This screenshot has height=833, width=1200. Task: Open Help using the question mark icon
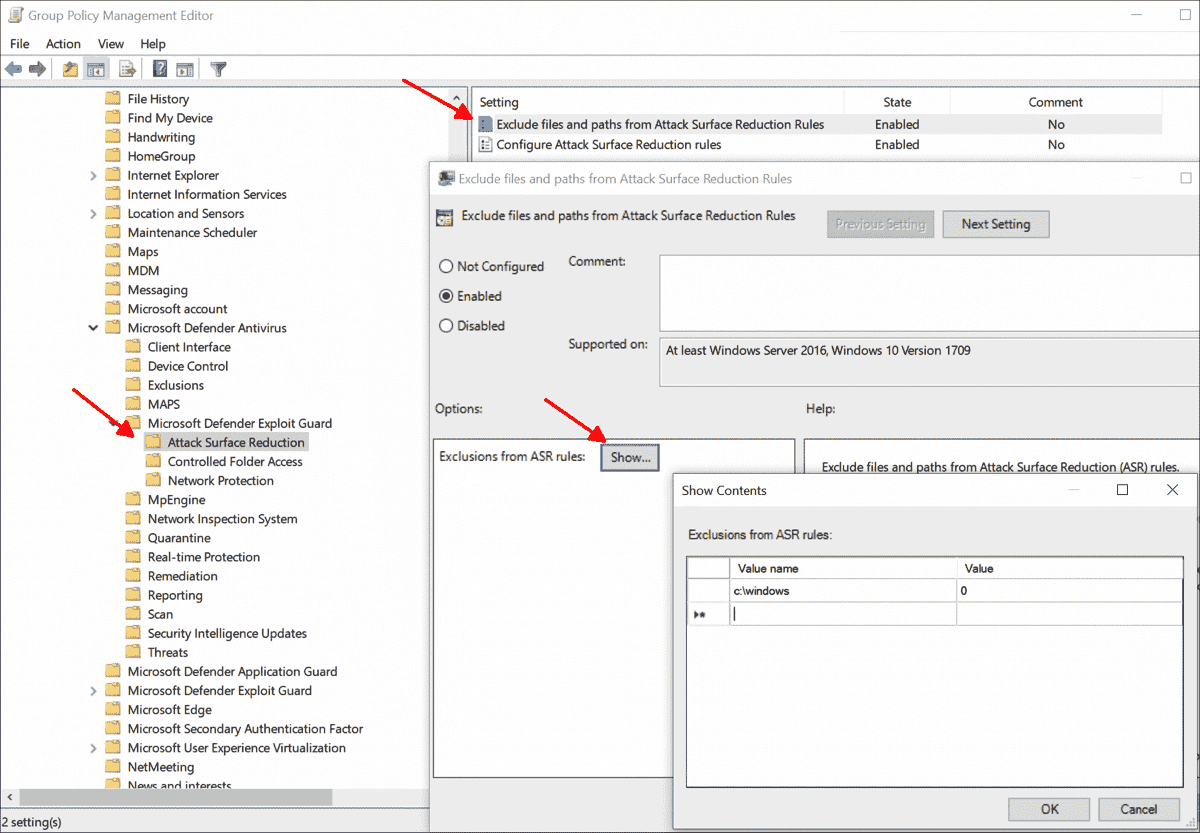pos(160,68)
